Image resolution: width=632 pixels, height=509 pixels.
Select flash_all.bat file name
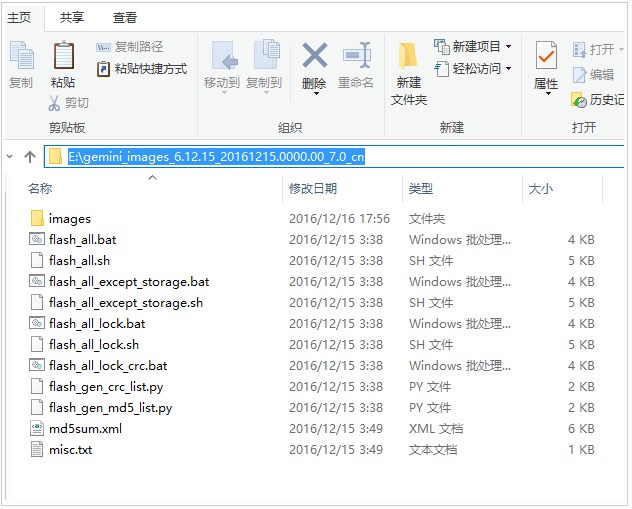pyautogui.click(x=83, y=240)
